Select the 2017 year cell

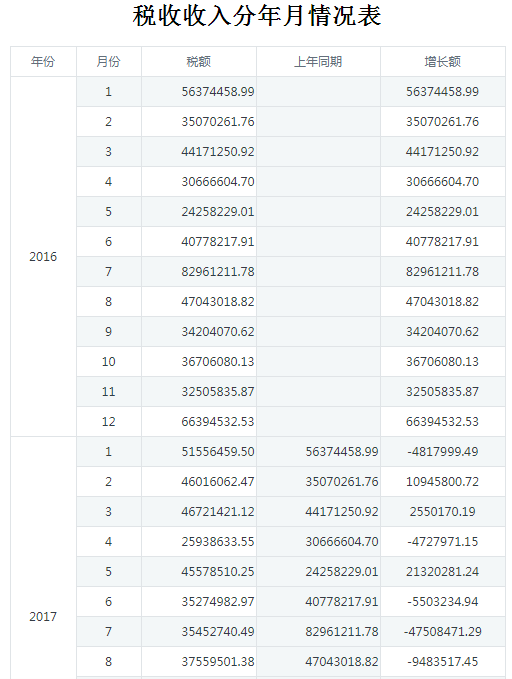click(43, 616)
